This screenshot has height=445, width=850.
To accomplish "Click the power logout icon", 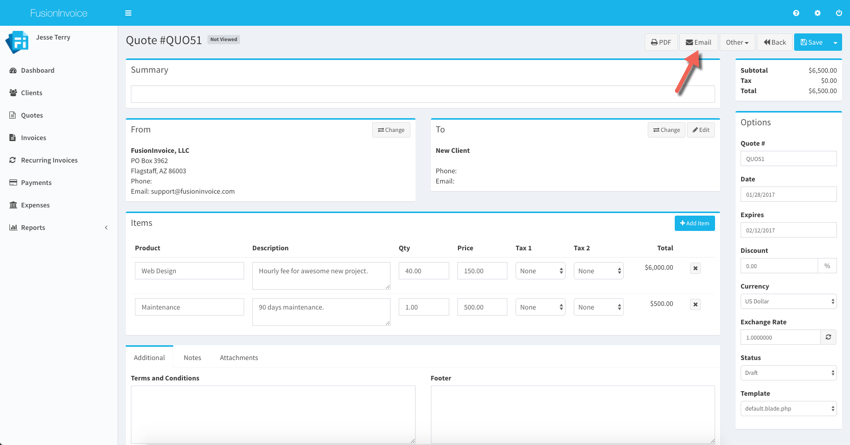I will [x=838, y=13].
